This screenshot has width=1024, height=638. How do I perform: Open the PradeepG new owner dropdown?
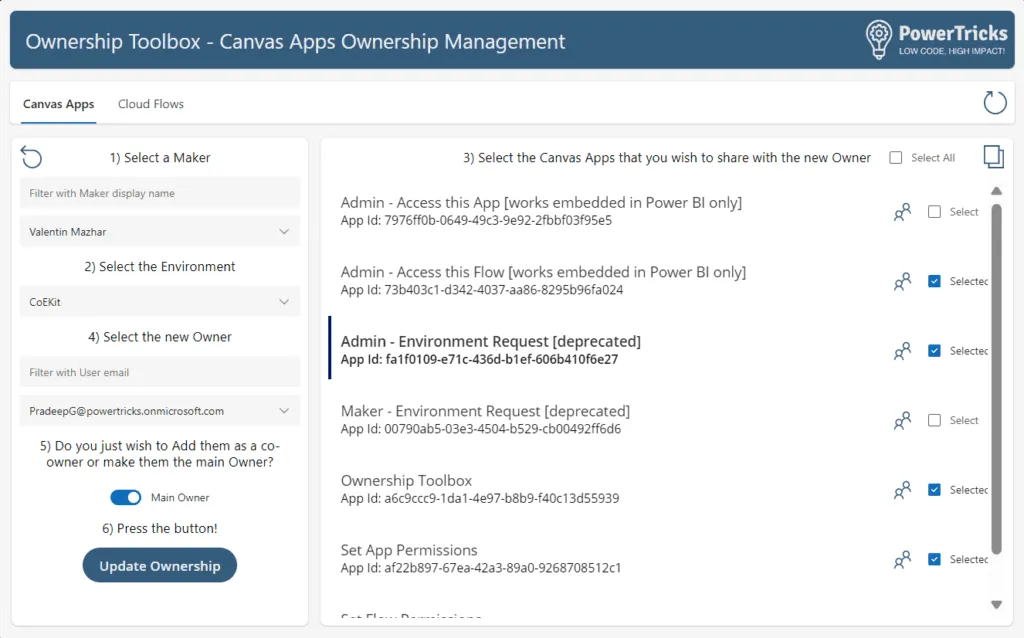click(160, 411)
